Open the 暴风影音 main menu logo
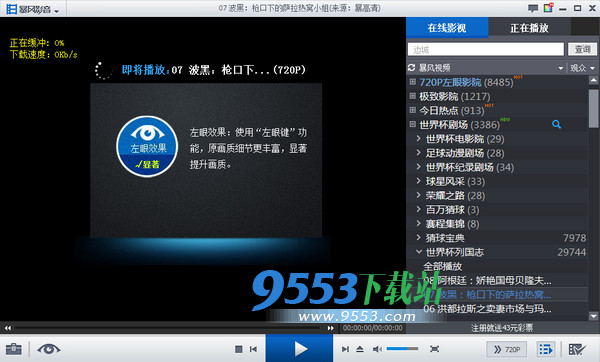600x362 pixels. [x=33, y=9]
